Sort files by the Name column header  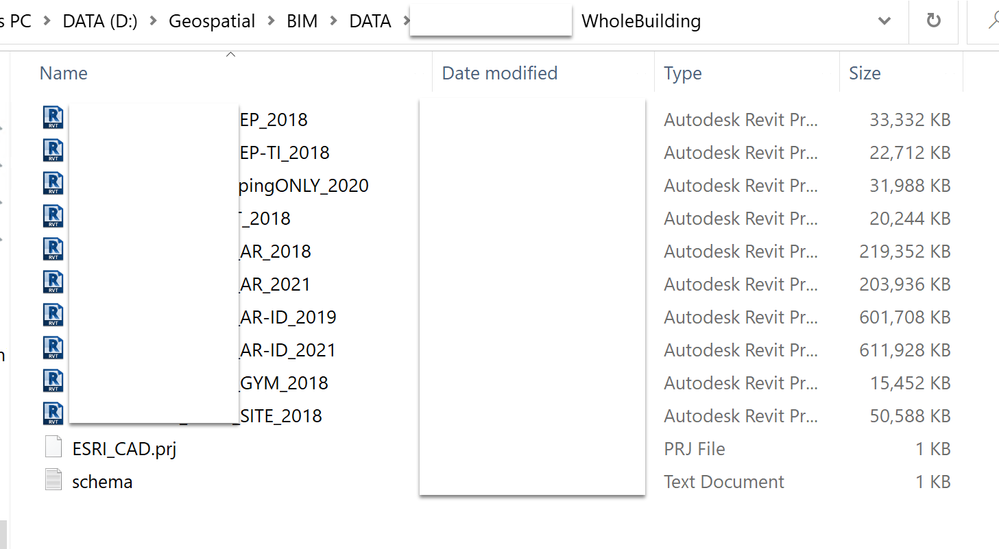64,73
